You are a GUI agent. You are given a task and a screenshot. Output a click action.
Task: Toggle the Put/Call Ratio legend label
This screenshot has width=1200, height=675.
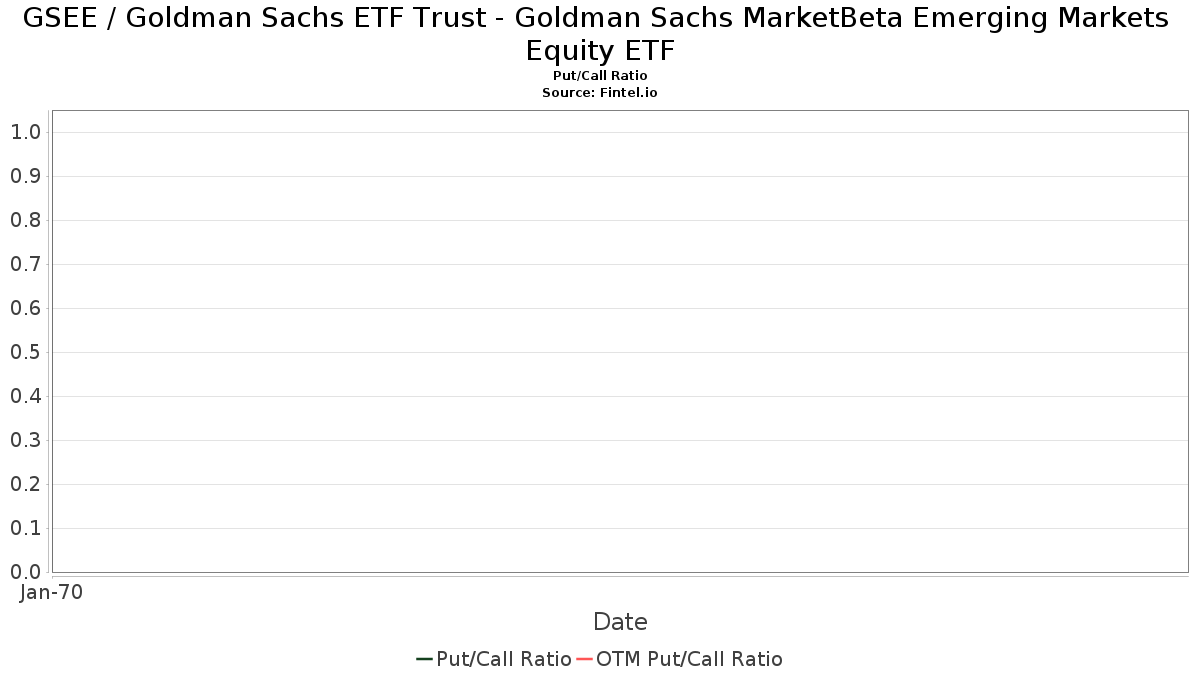(504, 659)
